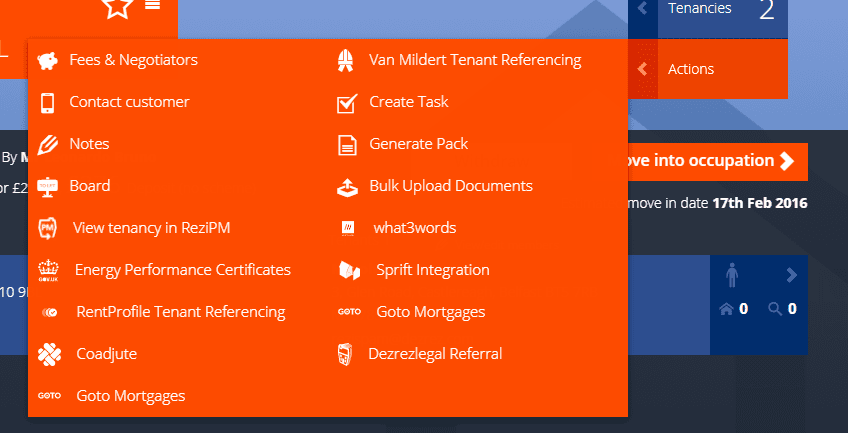Click the GOTO logo in the left column

pyautogui.click(x=49, y=396)
